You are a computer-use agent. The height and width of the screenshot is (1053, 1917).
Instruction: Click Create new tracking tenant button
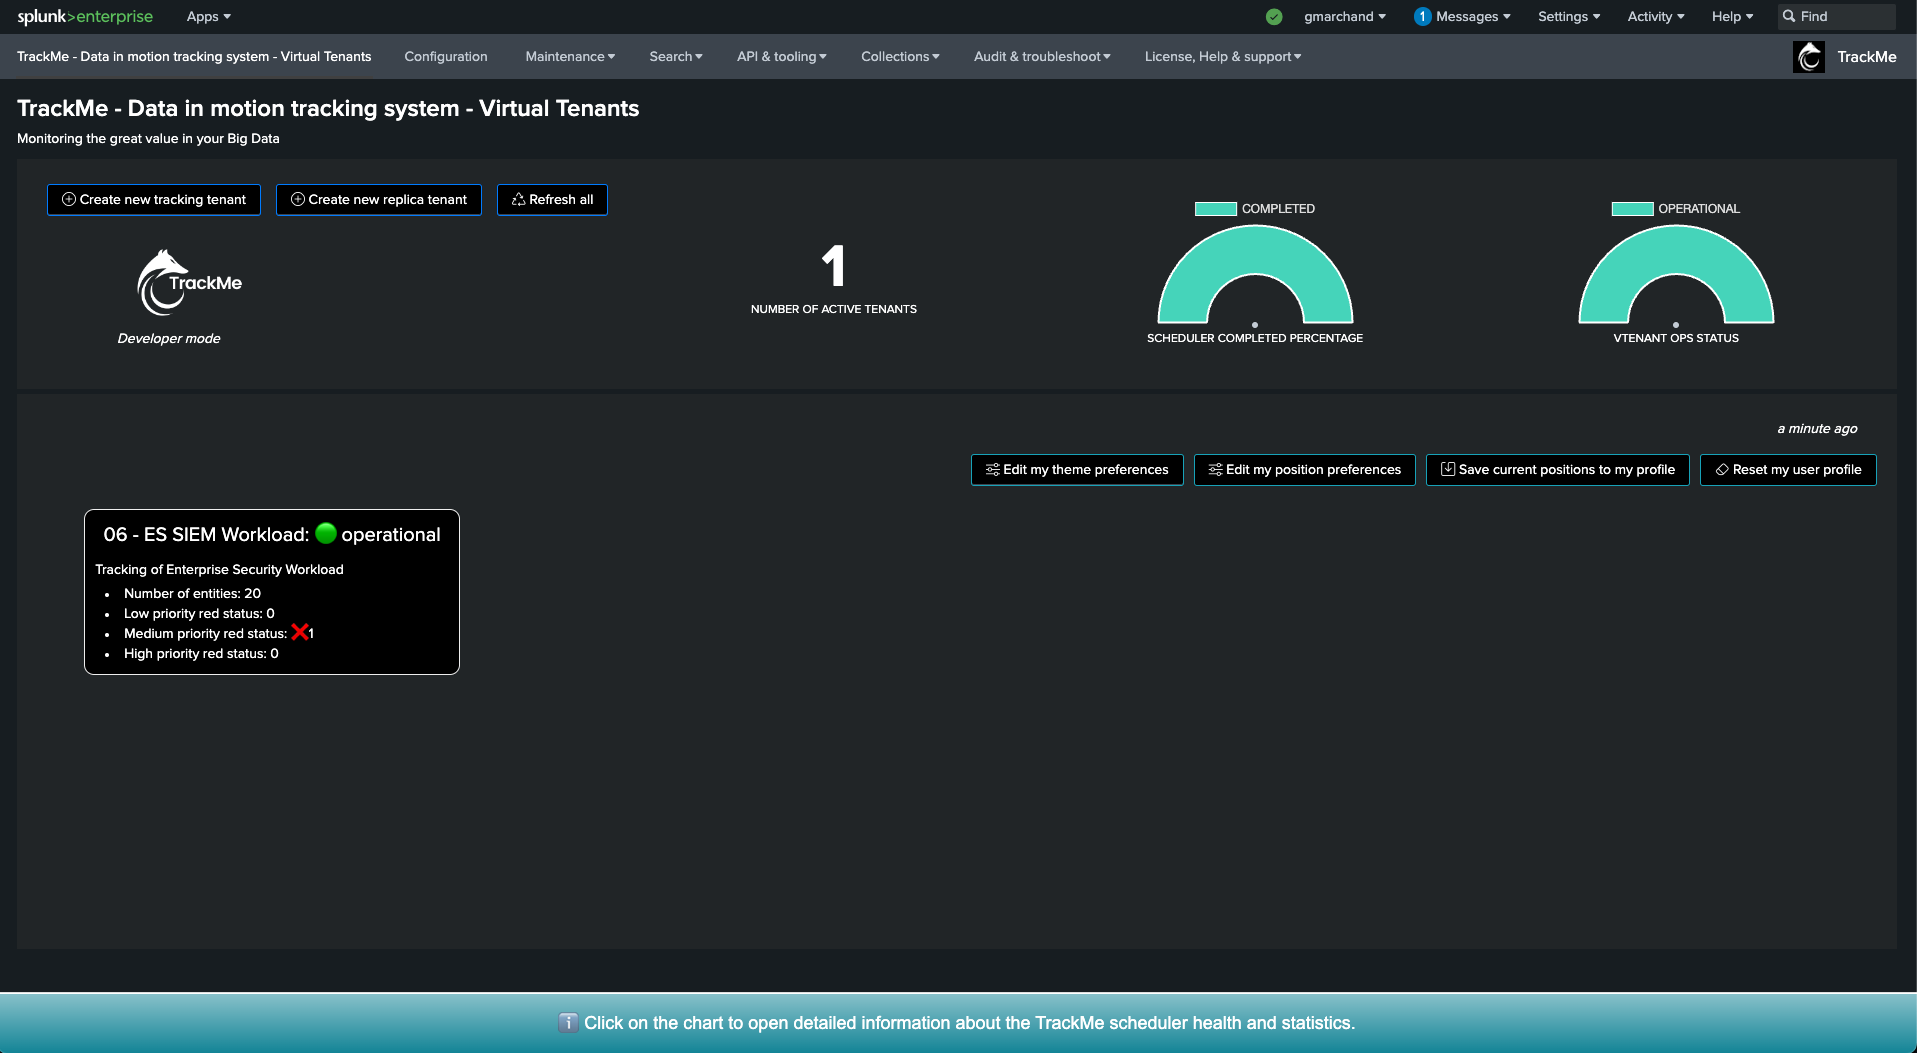point(154,199)
